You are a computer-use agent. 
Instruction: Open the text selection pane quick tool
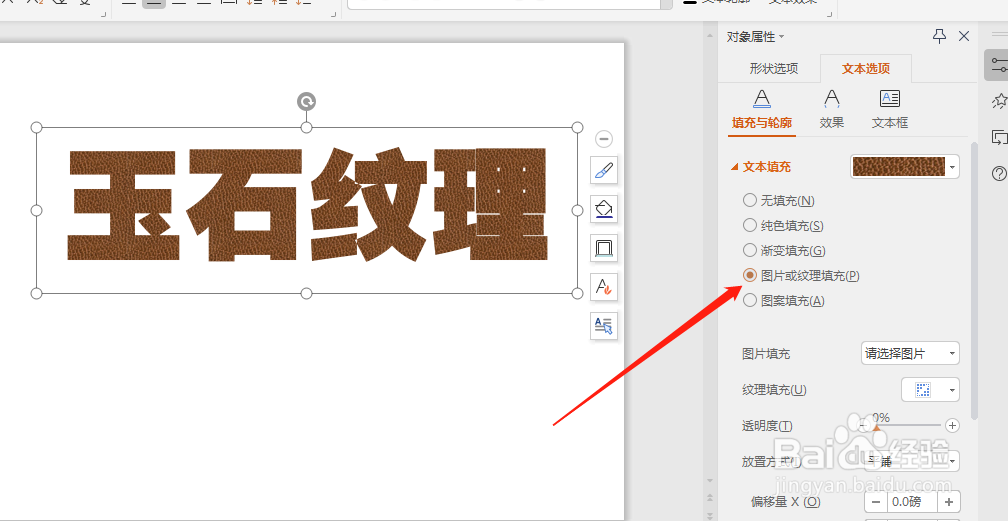point(604,325)
